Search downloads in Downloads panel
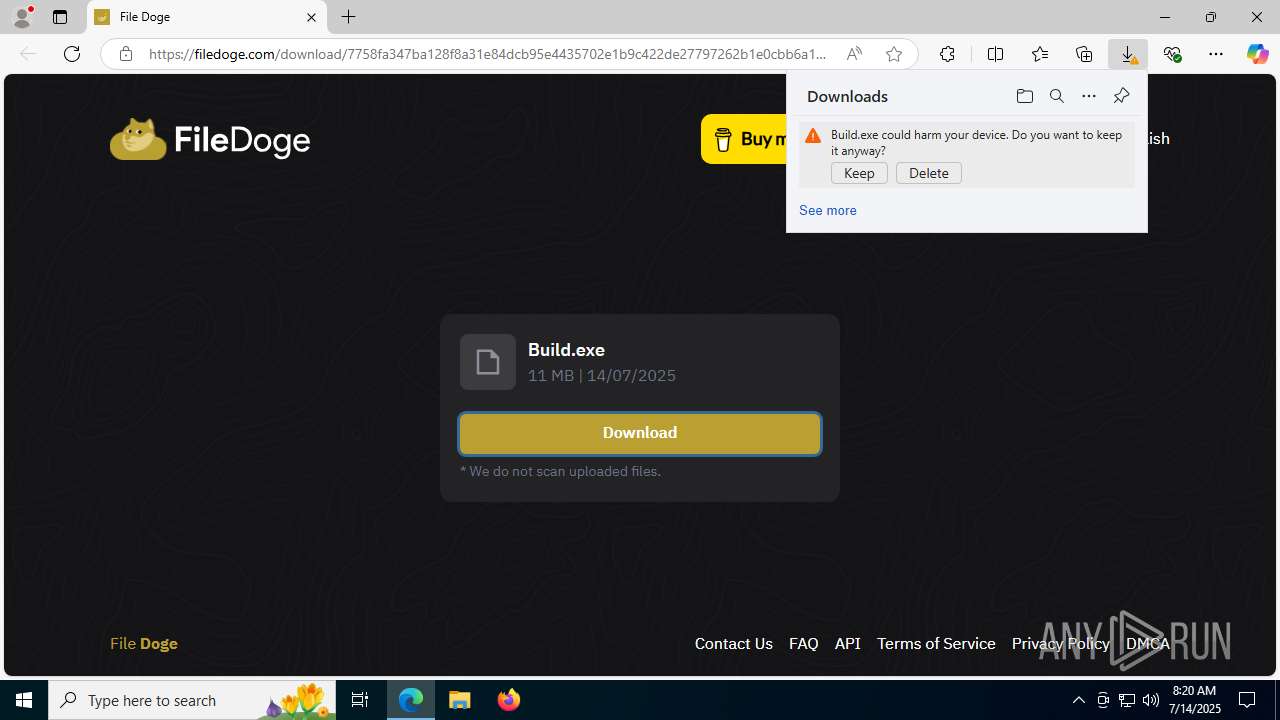This screenshot has width=1280, height=720. tap(1056, 96)
